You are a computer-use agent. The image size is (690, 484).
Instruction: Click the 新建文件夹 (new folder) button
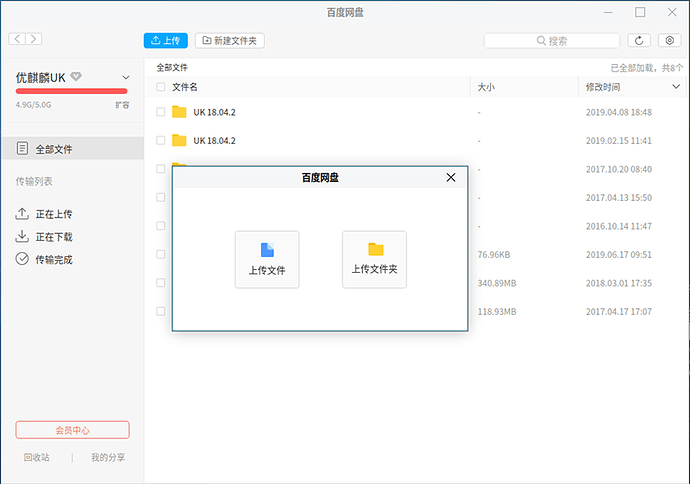point(230,40)
